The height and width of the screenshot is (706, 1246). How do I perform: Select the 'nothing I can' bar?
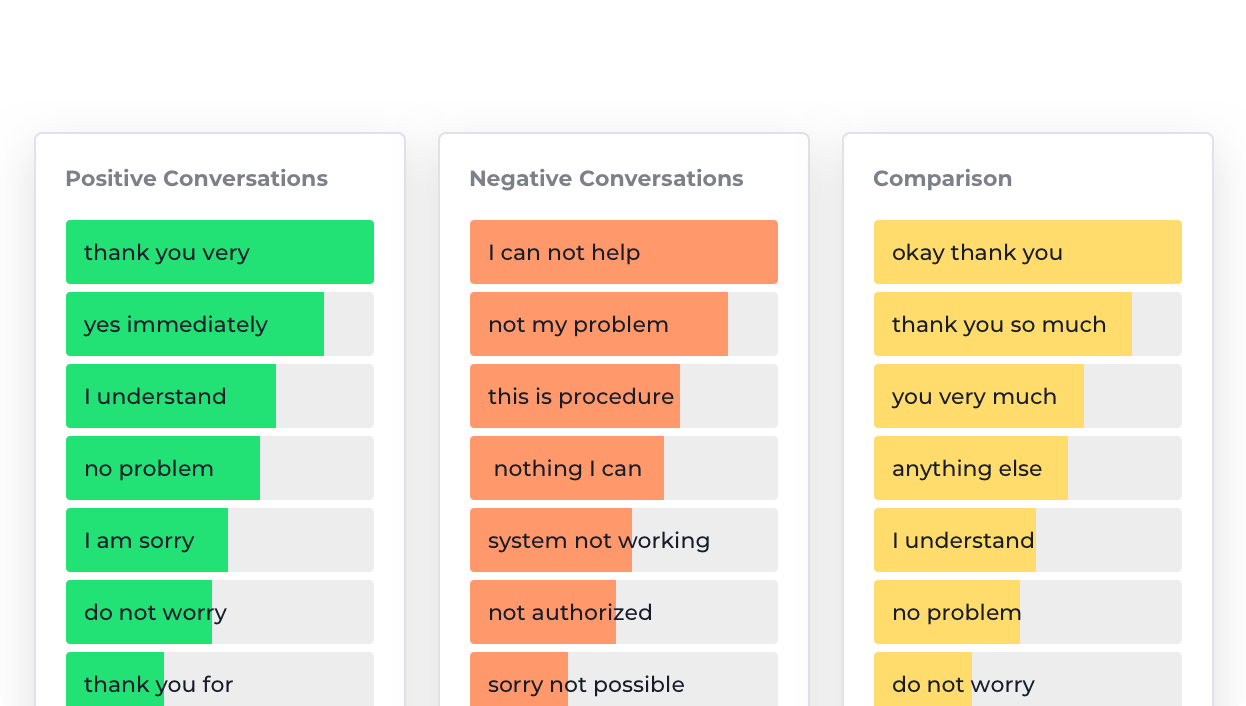624,468
